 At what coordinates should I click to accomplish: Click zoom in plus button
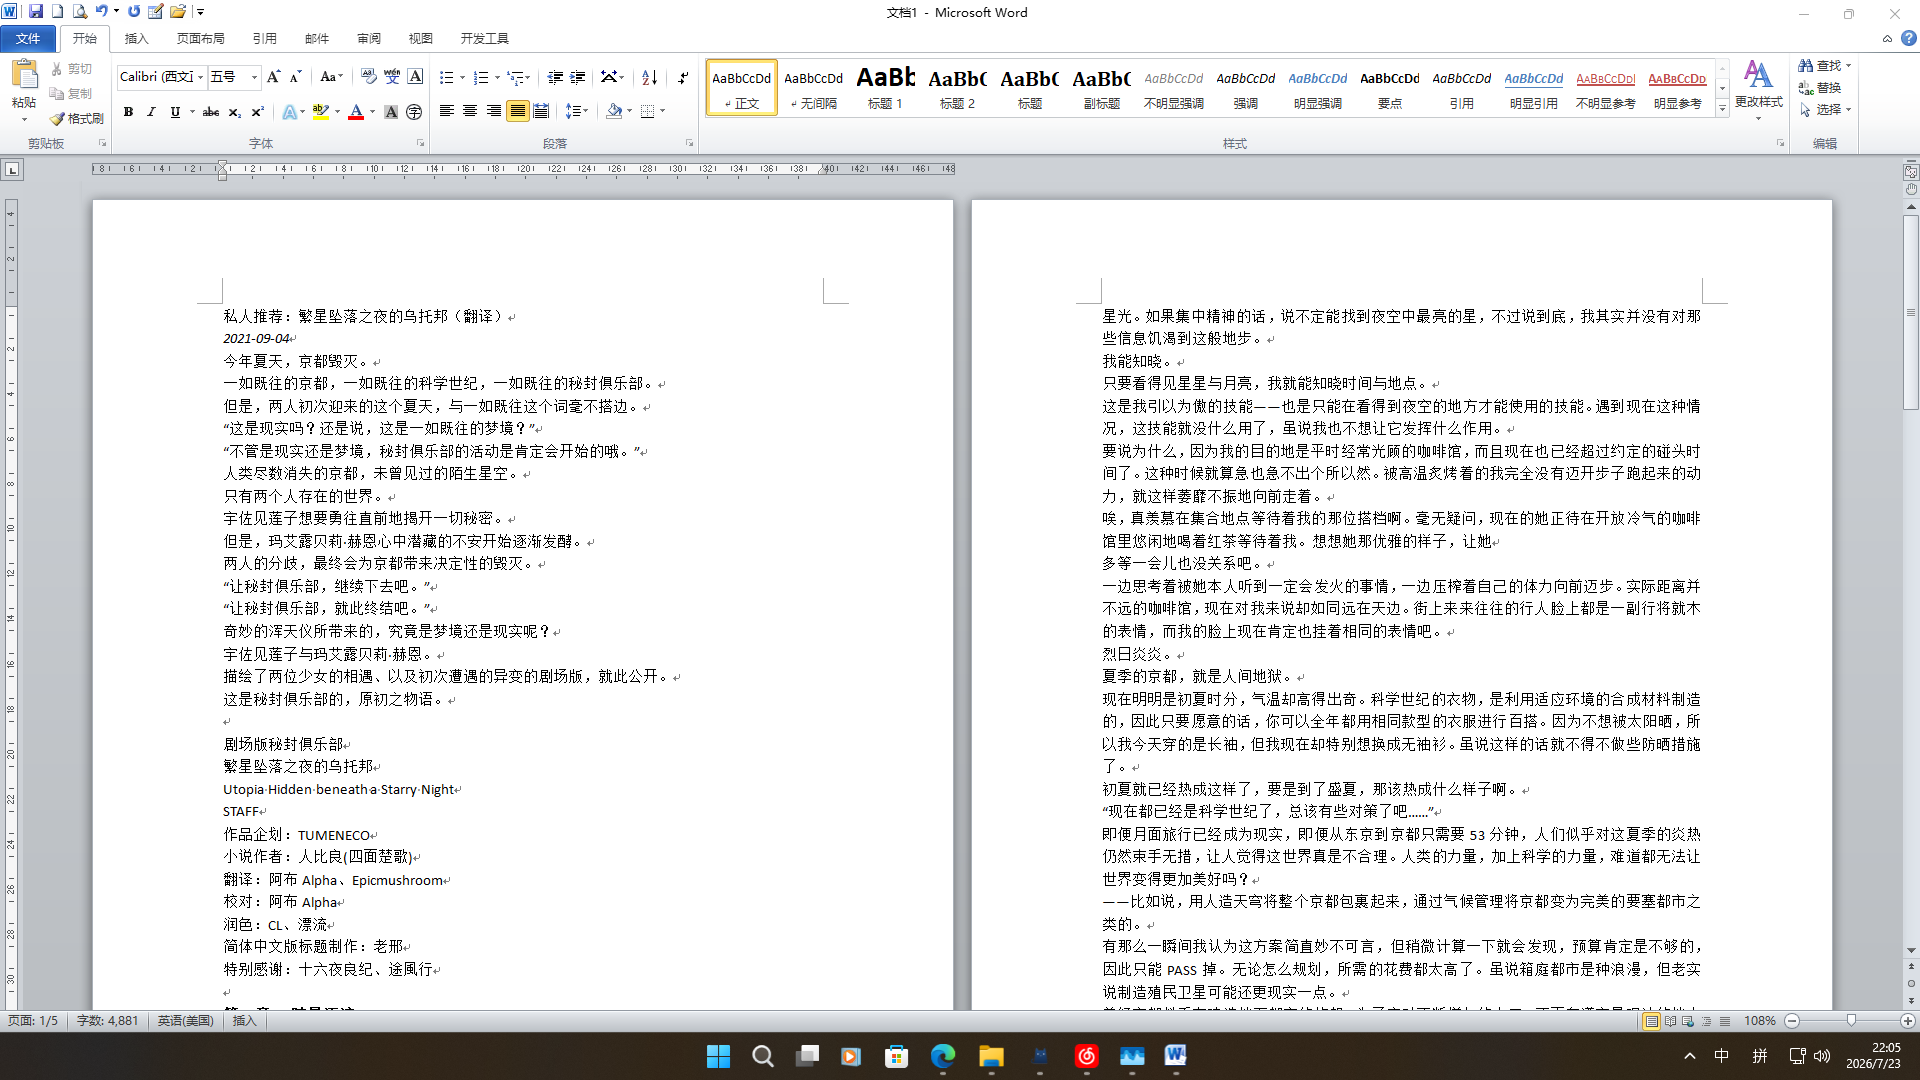click(1908, 1021)
